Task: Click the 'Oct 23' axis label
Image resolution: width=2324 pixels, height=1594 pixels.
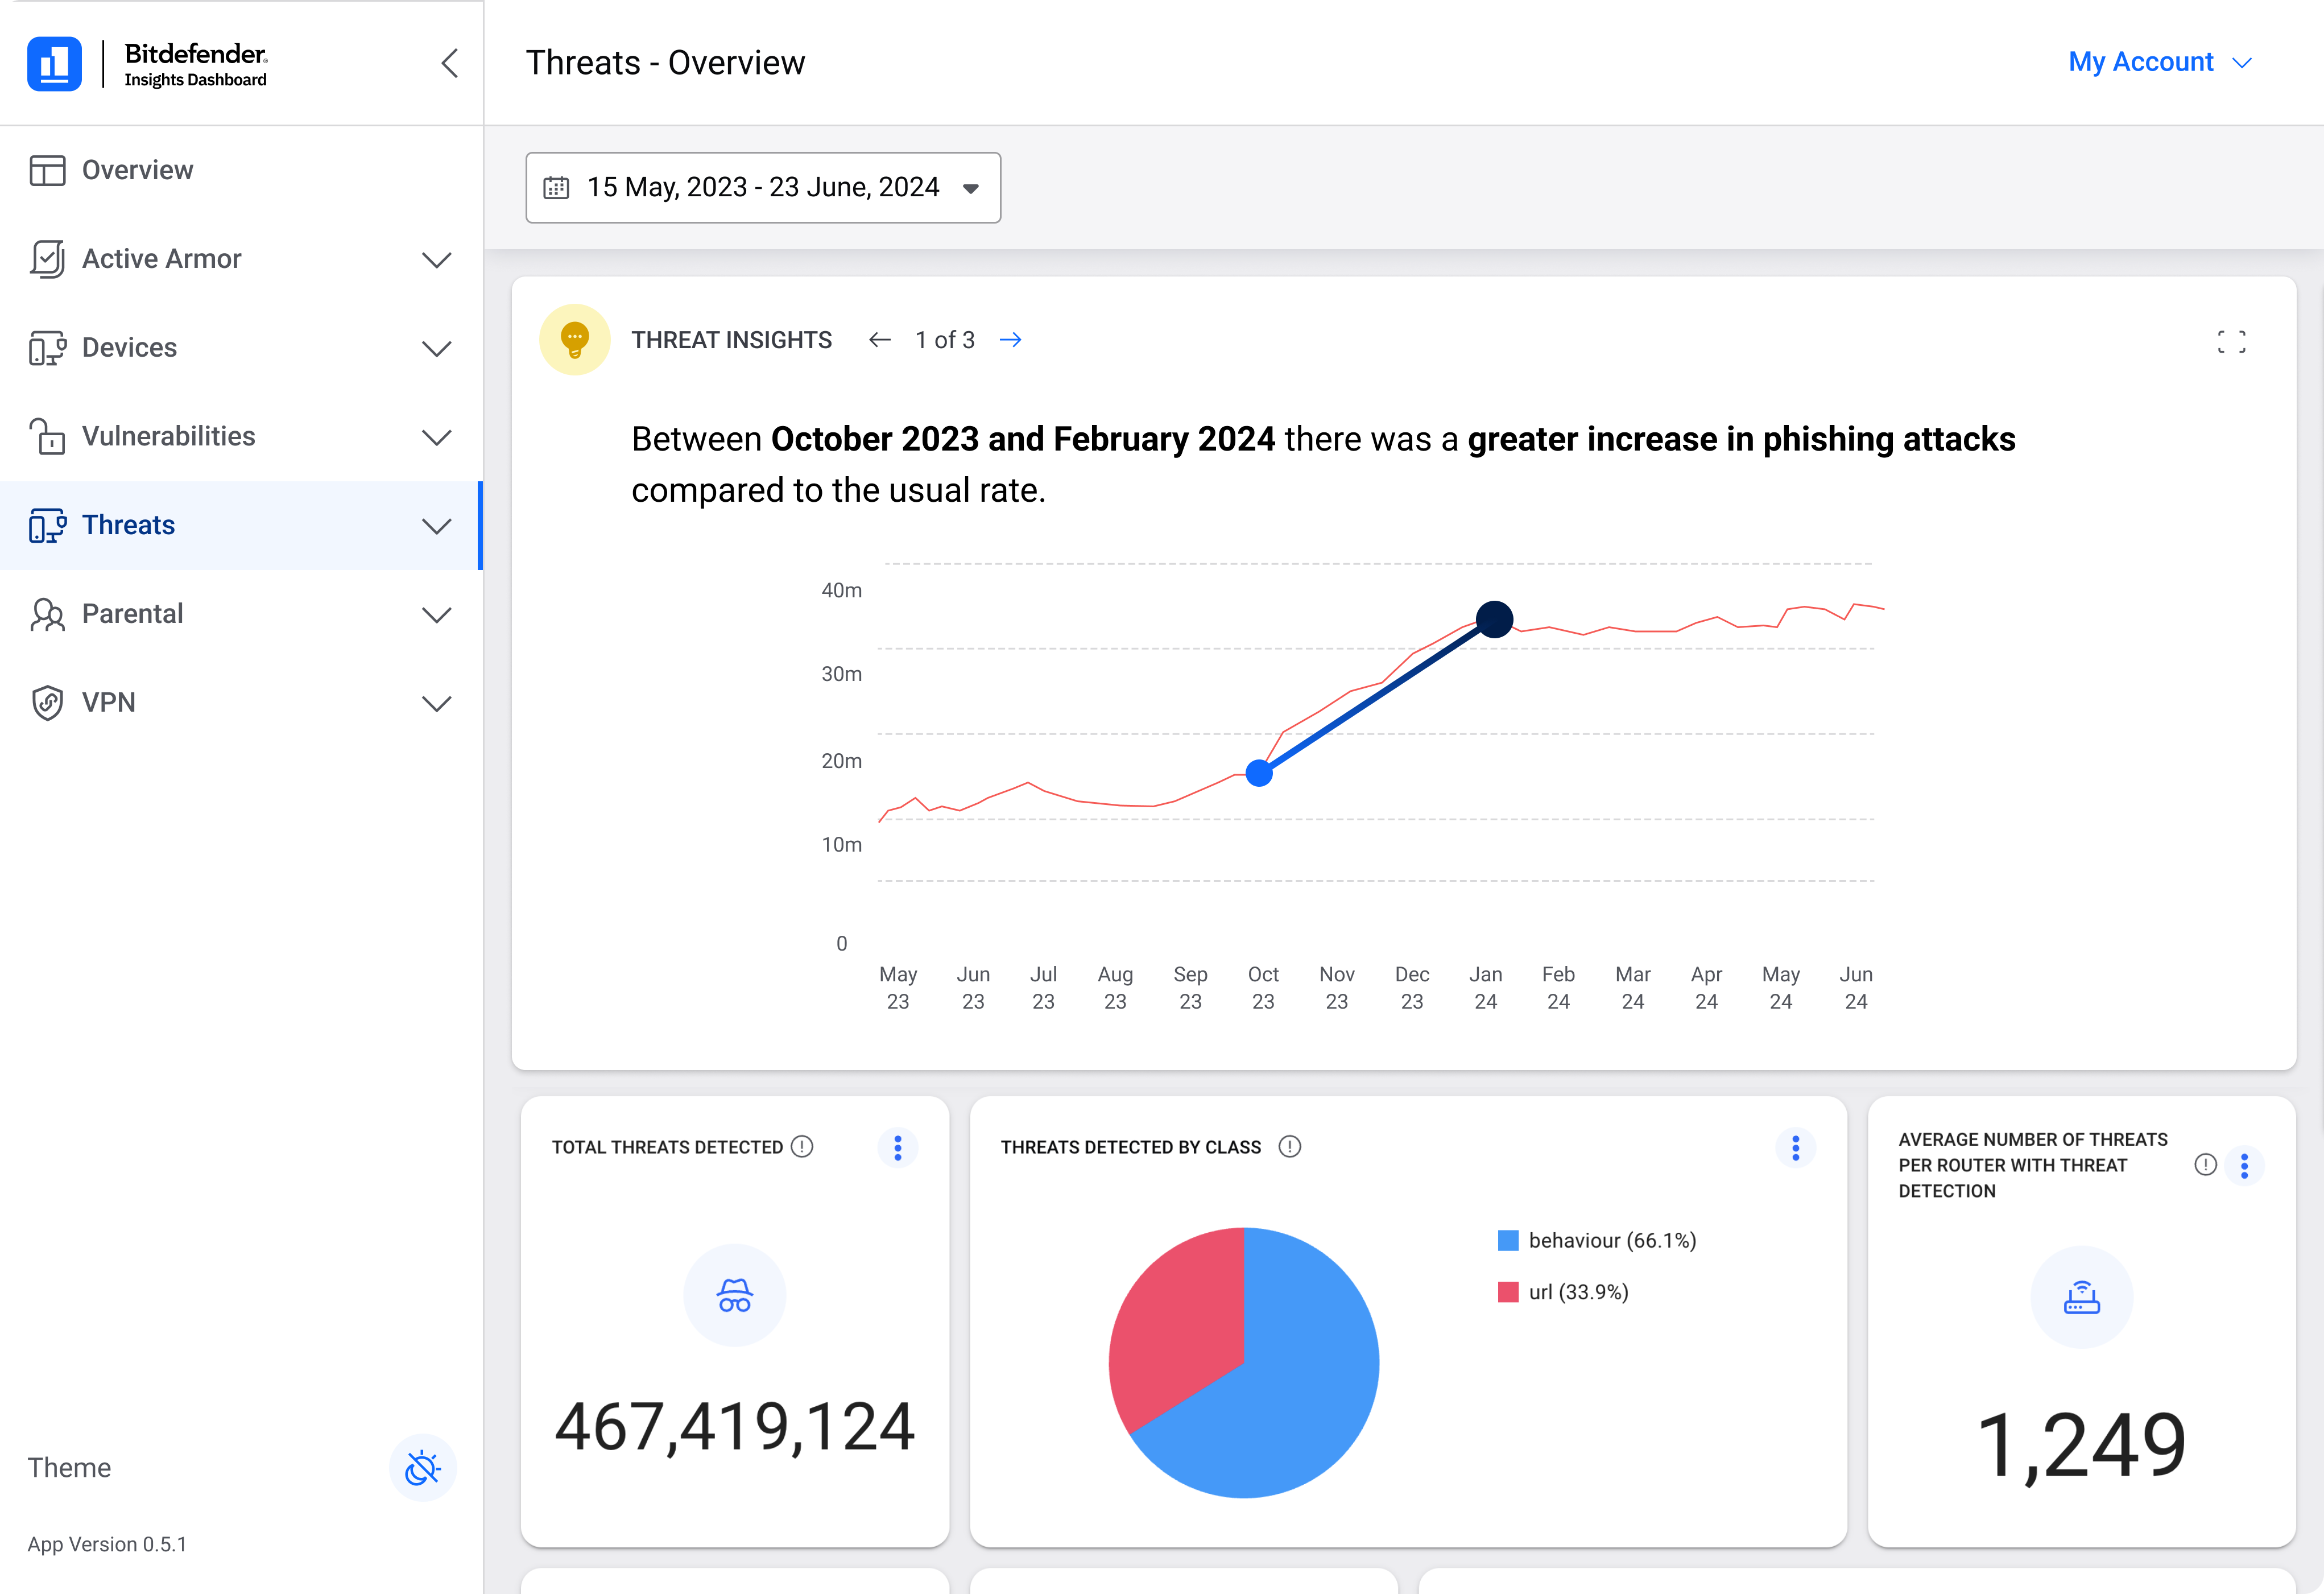Action: point(1263,988)
